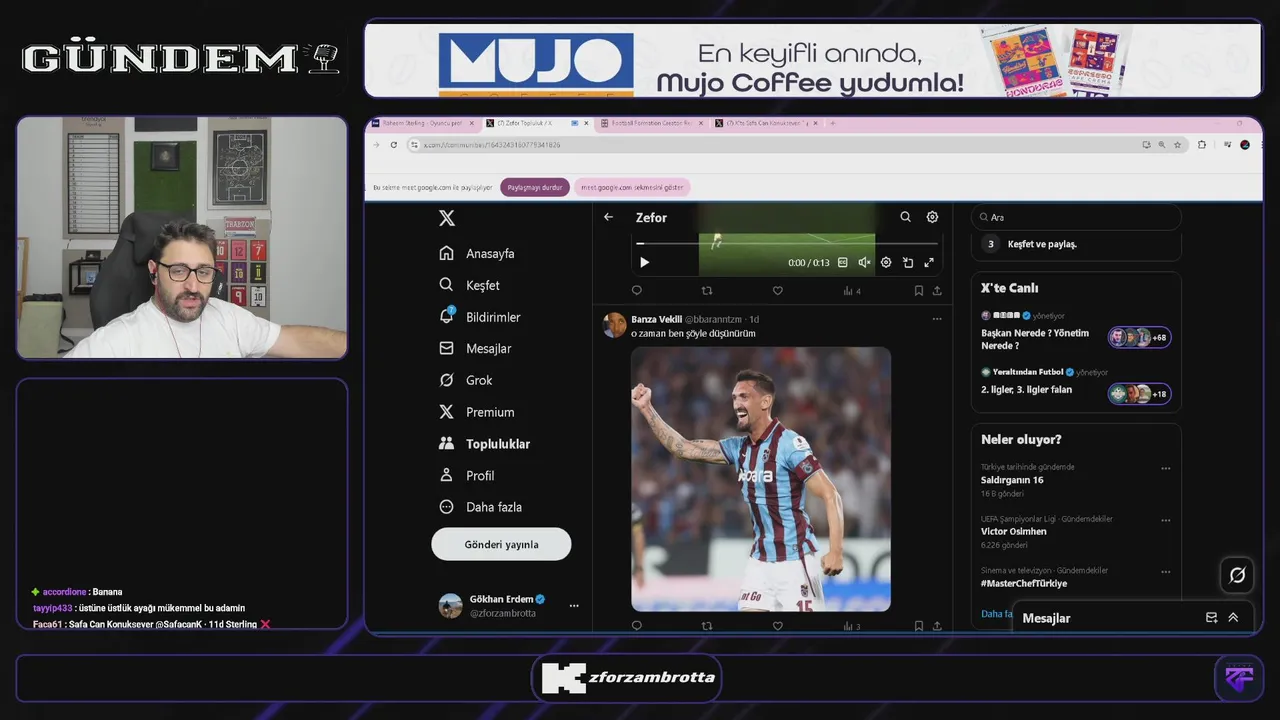Viewport: 1280px width, 720px height.
Task: Go back using Zefor header arrow
Action: [x=608, y=217]
